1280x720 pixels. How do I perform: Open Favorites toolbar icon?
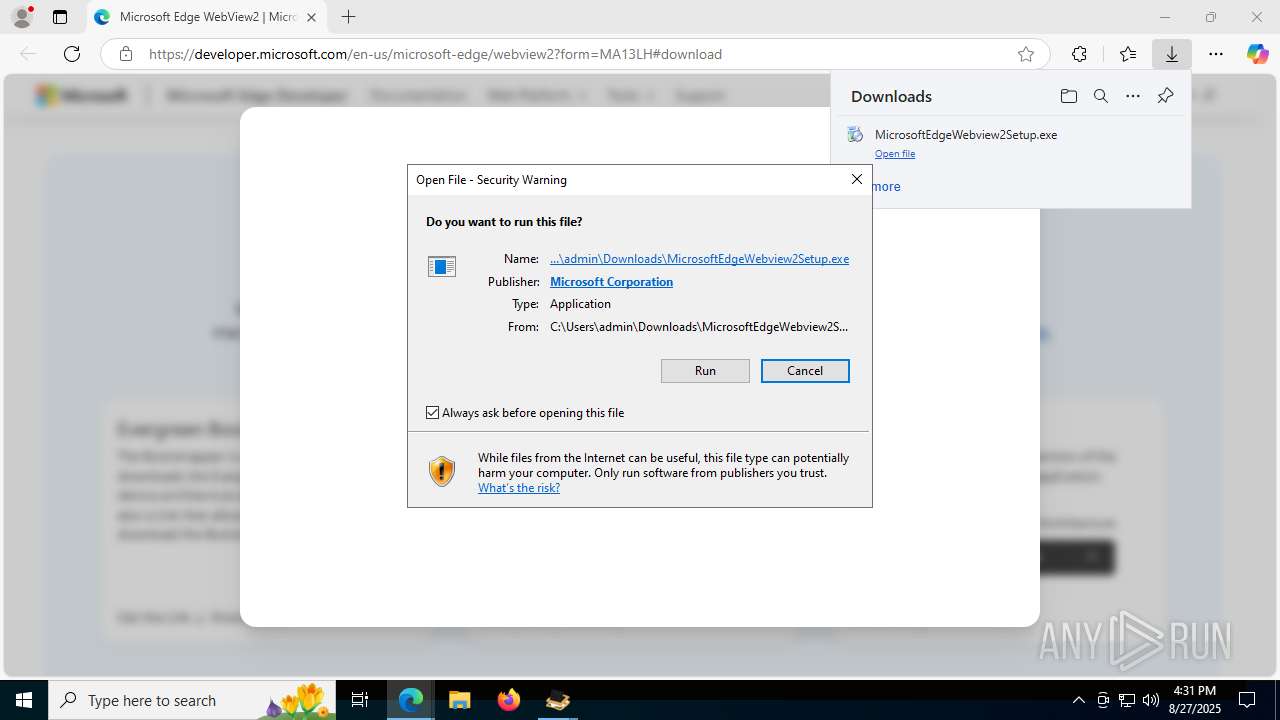click(1128, 54)
